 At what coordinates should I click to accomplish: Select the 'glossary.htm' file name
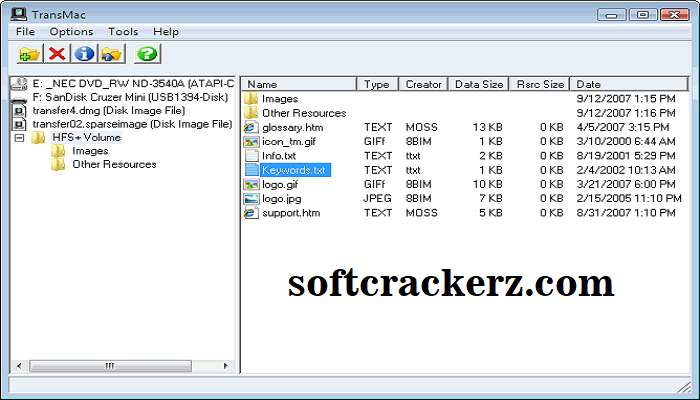(x=292, y=127)
